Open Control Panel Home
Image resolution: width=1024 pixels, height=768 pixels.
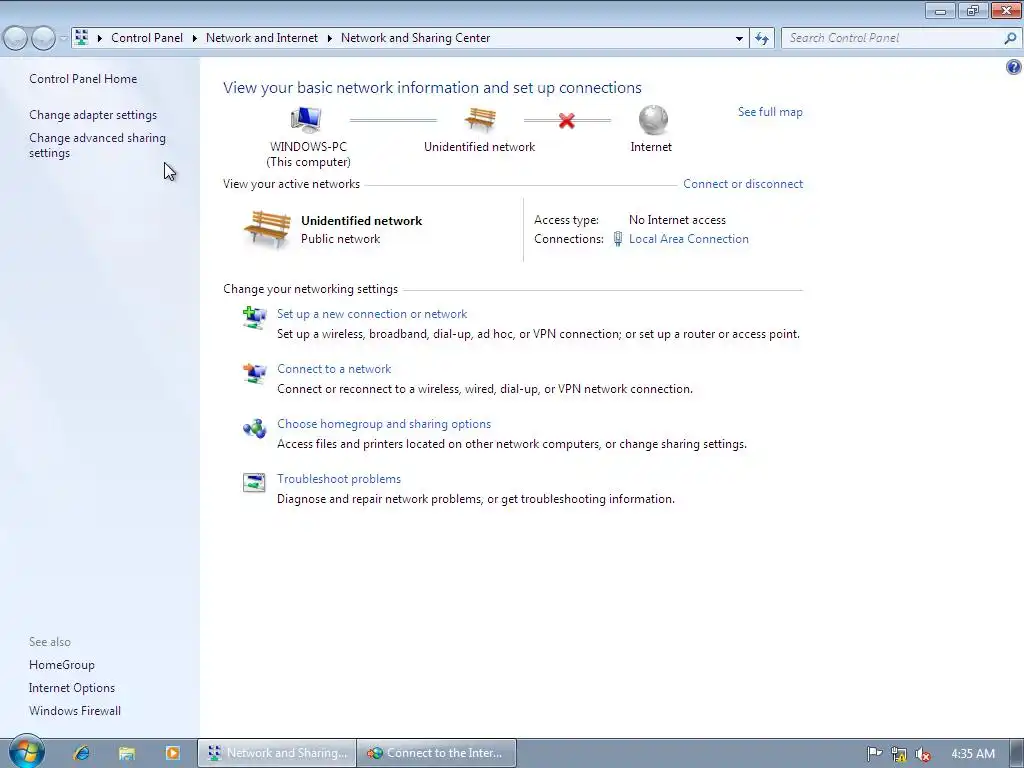point(83,79)
